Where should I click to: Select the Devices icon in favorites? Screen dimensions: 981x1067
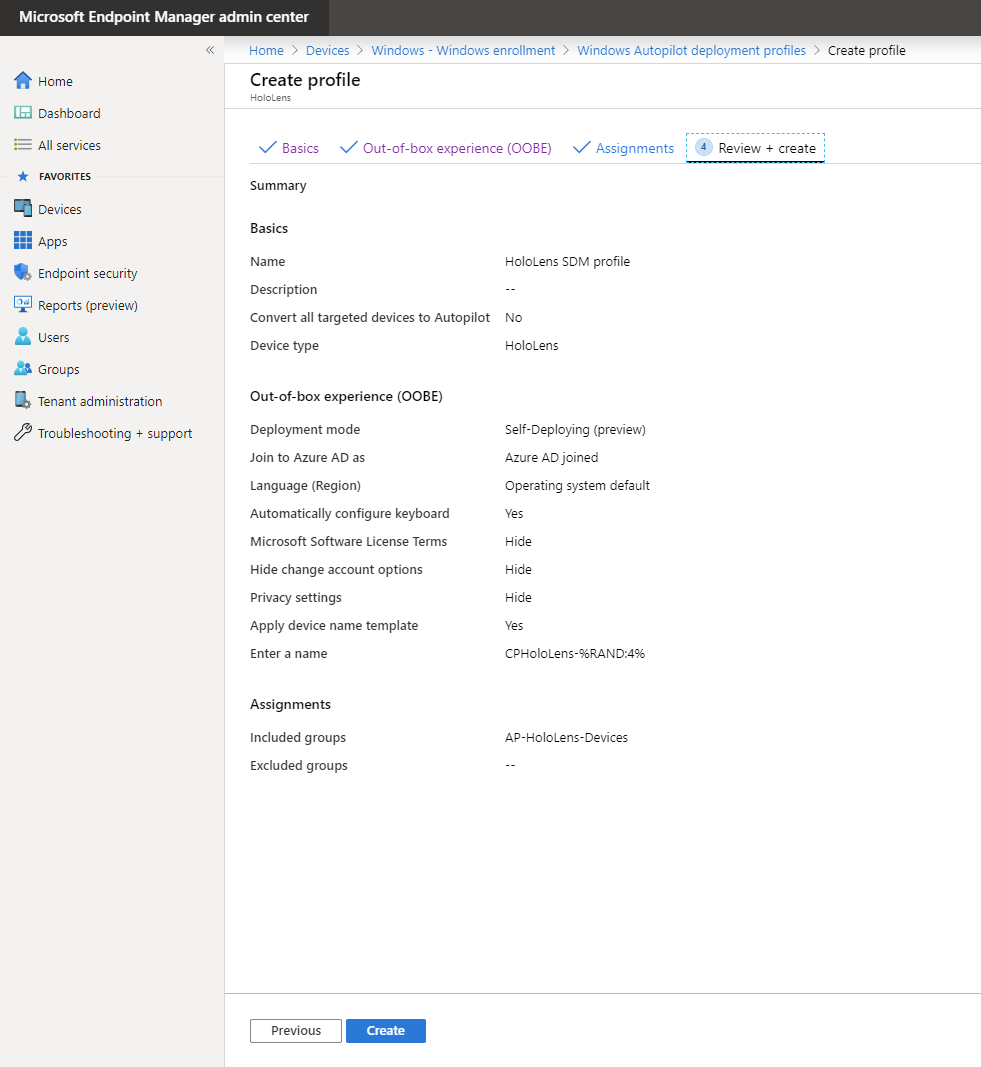point(23,209)
